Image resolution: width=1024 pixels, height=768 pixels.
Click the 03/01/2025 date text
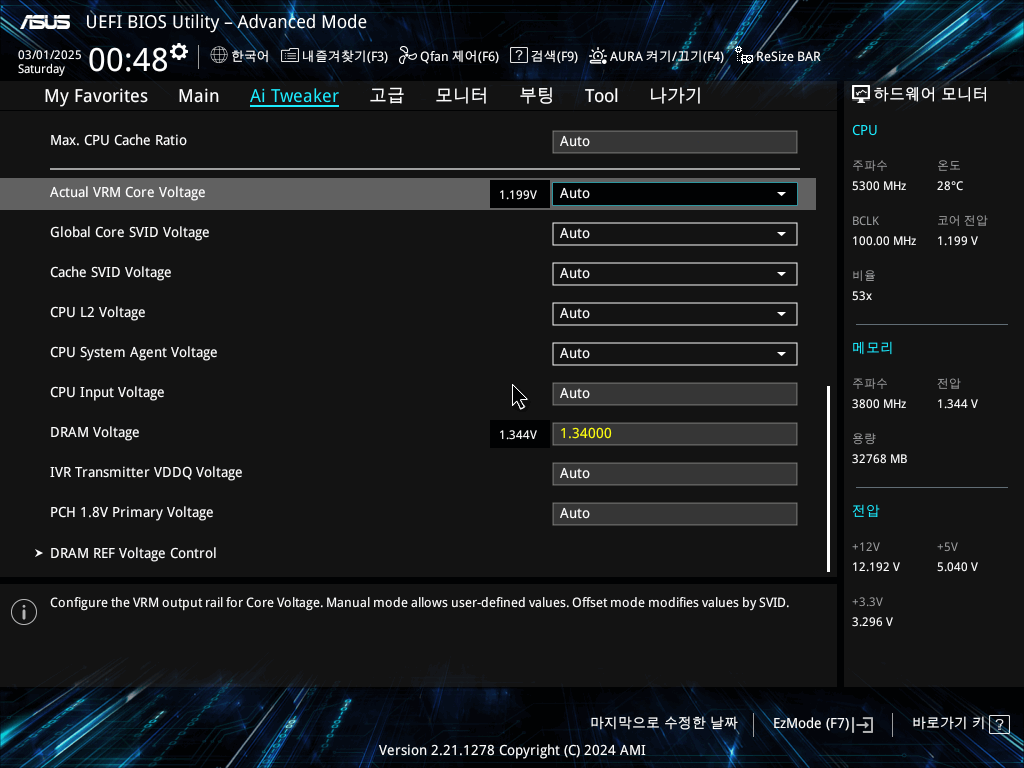coord(50,55)
